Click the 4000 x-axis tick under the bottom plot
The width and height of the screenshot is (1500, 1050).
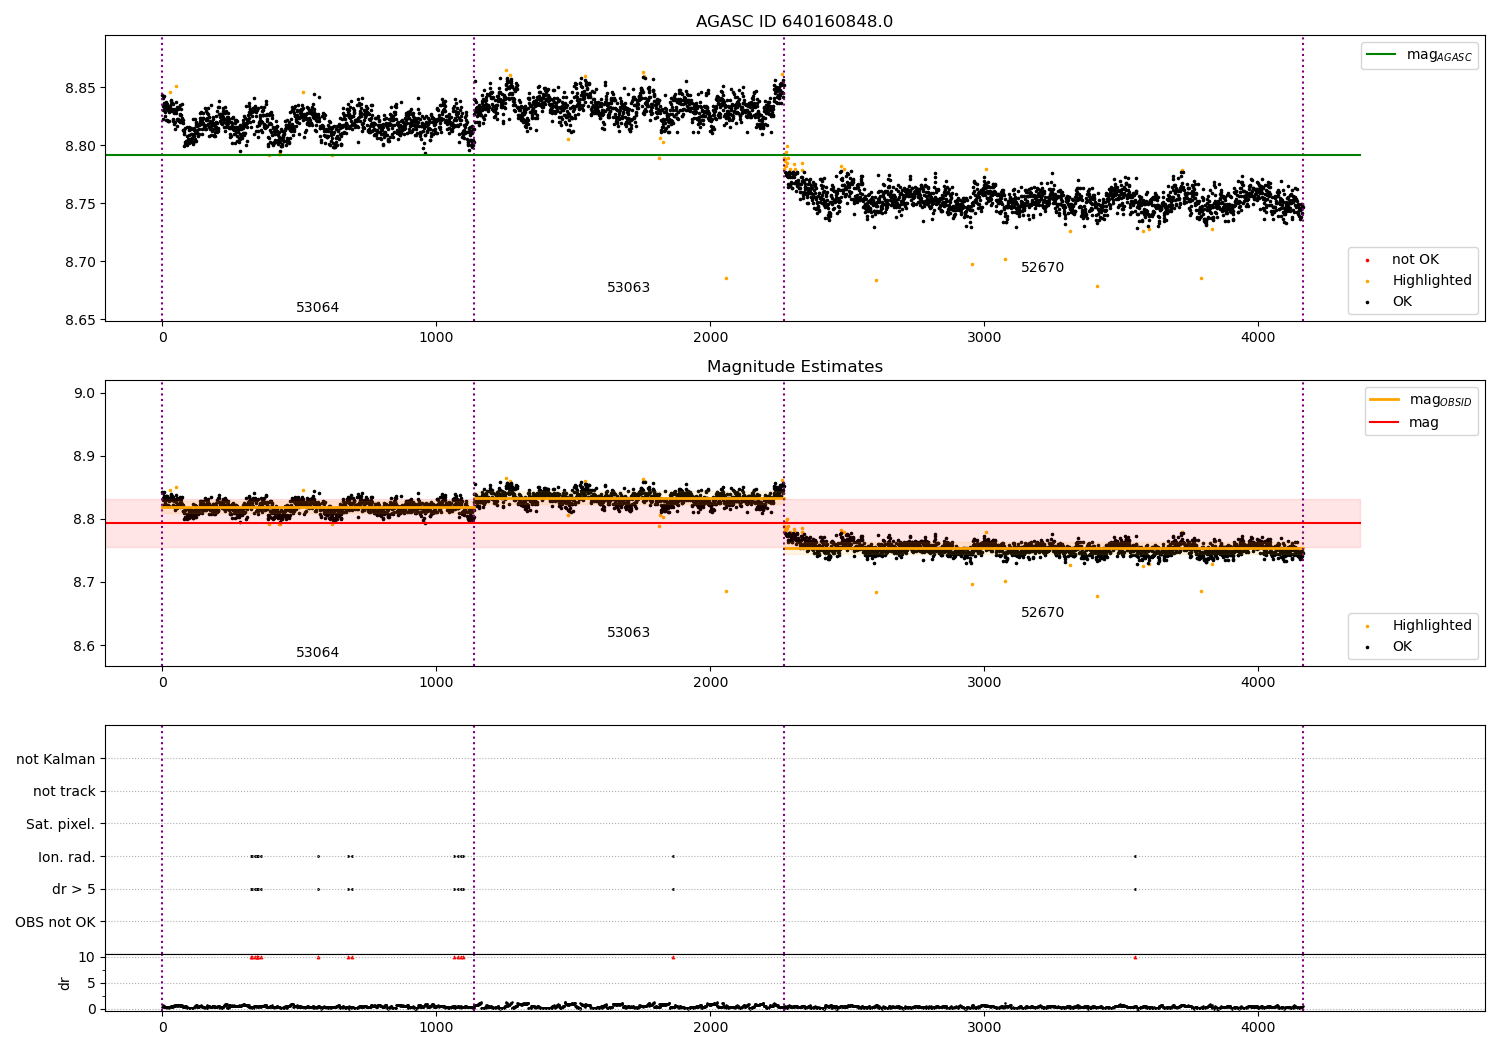click(1258, 1027)
